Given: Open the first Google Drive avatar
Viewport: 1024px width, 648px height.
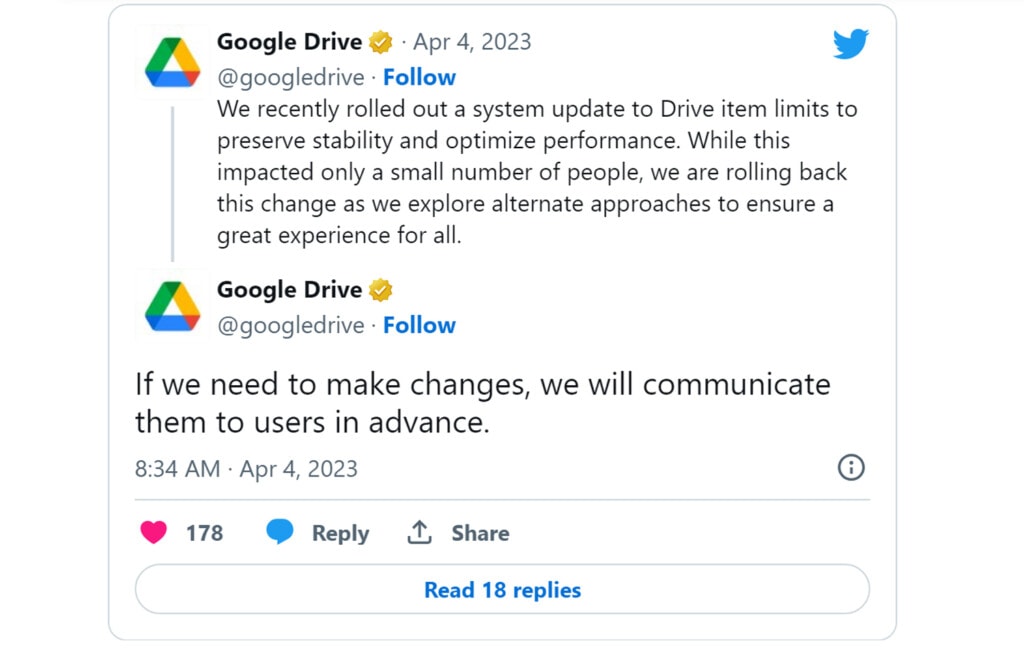Looking at the screenshot, I should click(x=172, y=63).
